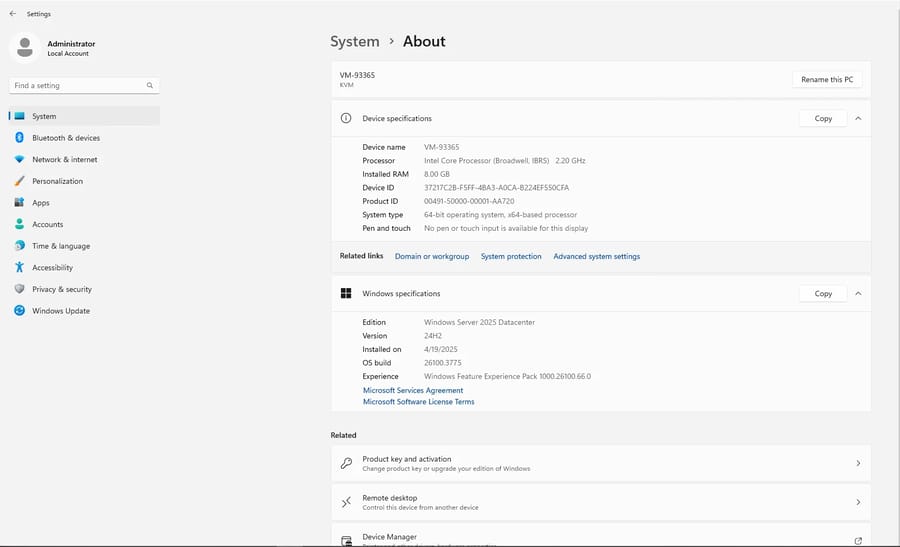Image resolution: width=900 pixels, height=547 pixels.
Task: Copy the Device specifications
Action: pyautogui.click(x=823, y=118)
